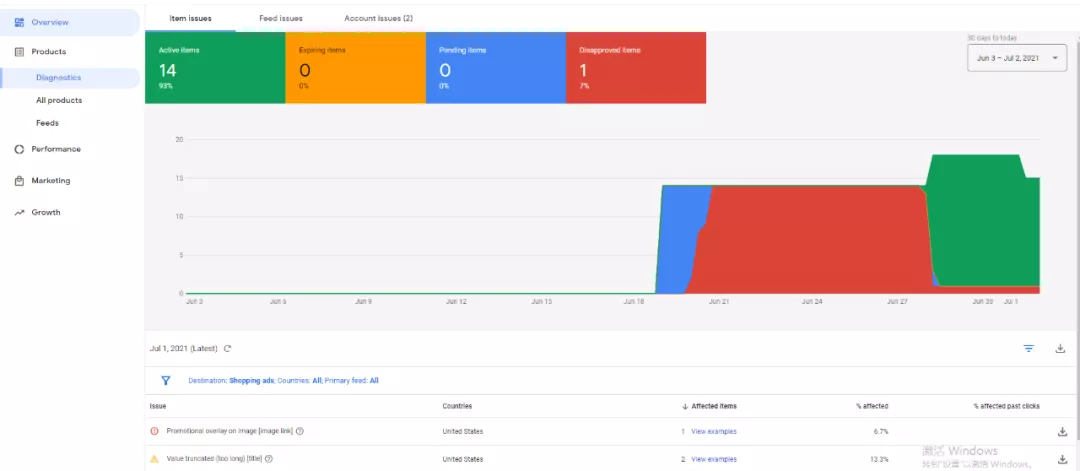
Task: Click the download icon in the table header bar
Action: pyautogui.click(x=1060, y=349)
